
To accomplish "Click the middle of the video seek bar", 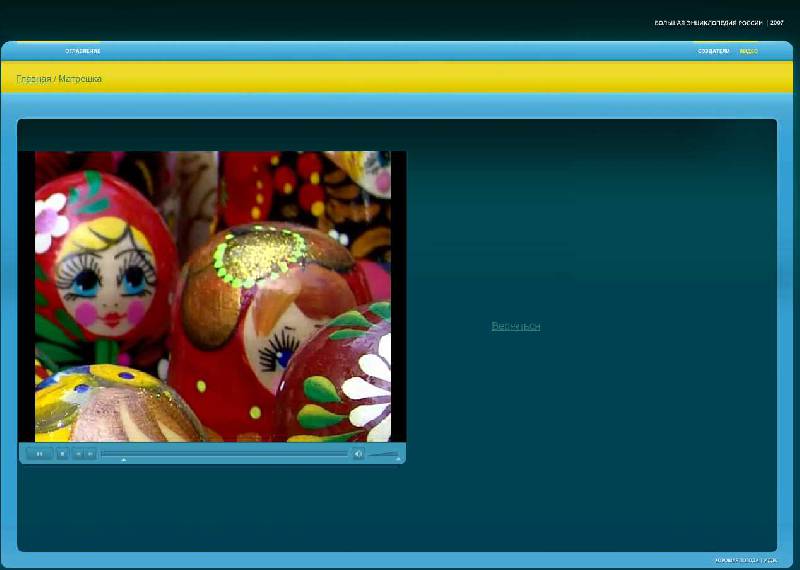I will [224, 454].
